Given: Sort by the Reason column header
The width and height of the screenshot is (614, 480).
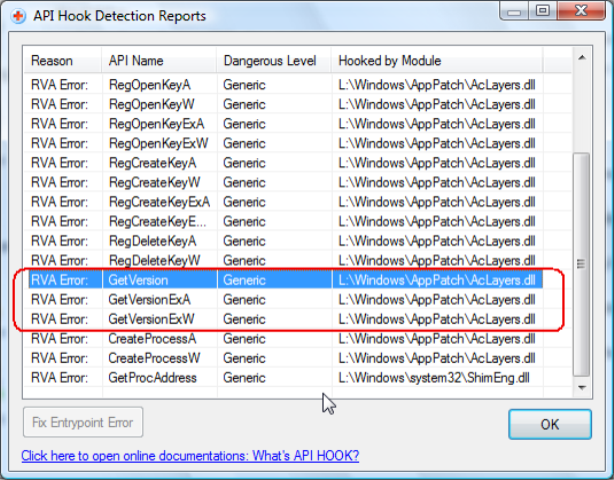Looking at the screenshot, I should 63,61.
